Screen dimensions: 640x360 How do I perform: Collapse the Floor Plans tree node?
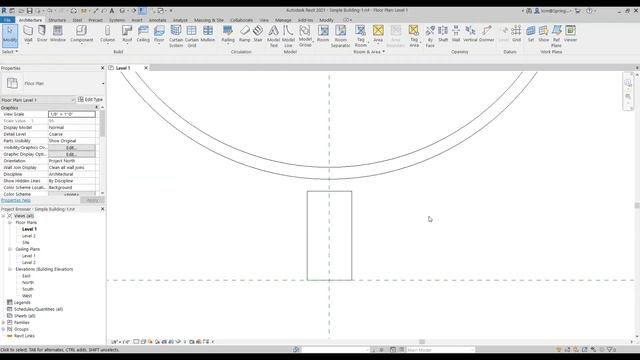pyautogui.click(x=10, y=222)
